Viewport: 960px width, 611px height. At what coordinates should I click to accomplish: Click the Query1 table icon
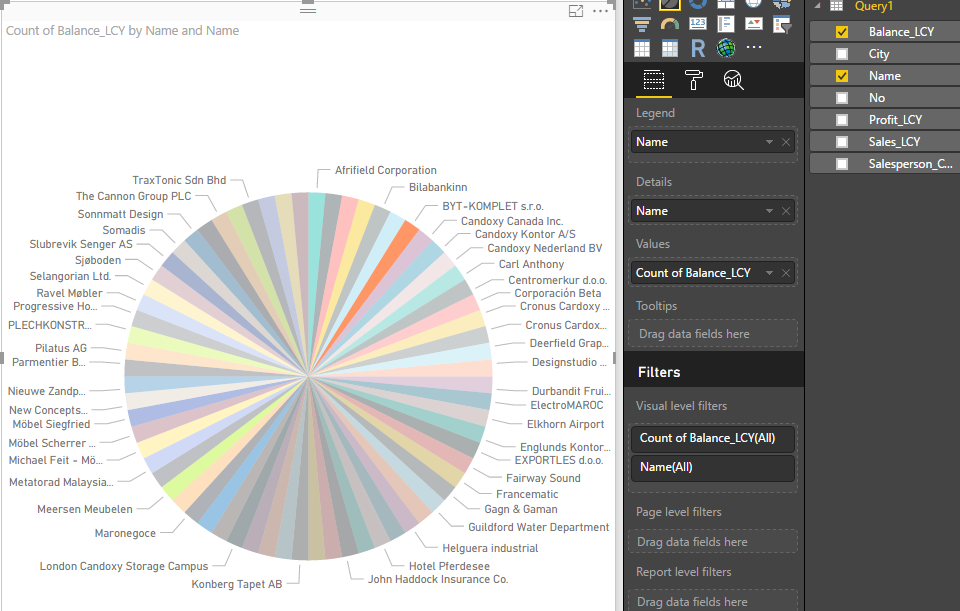click(x=836, y=6)
